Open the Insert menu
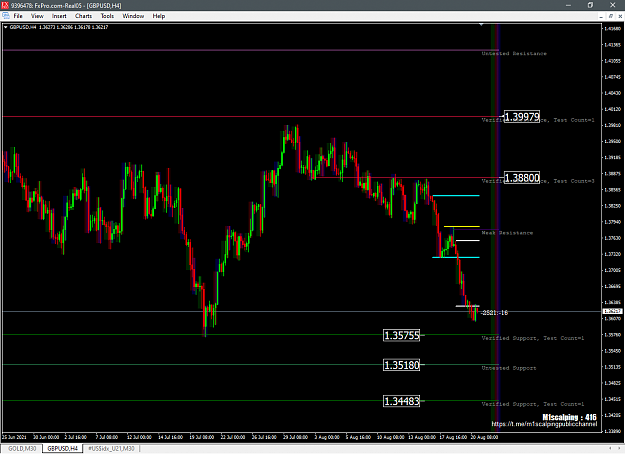This screenshot has height=454, width=625. point(59,16)
